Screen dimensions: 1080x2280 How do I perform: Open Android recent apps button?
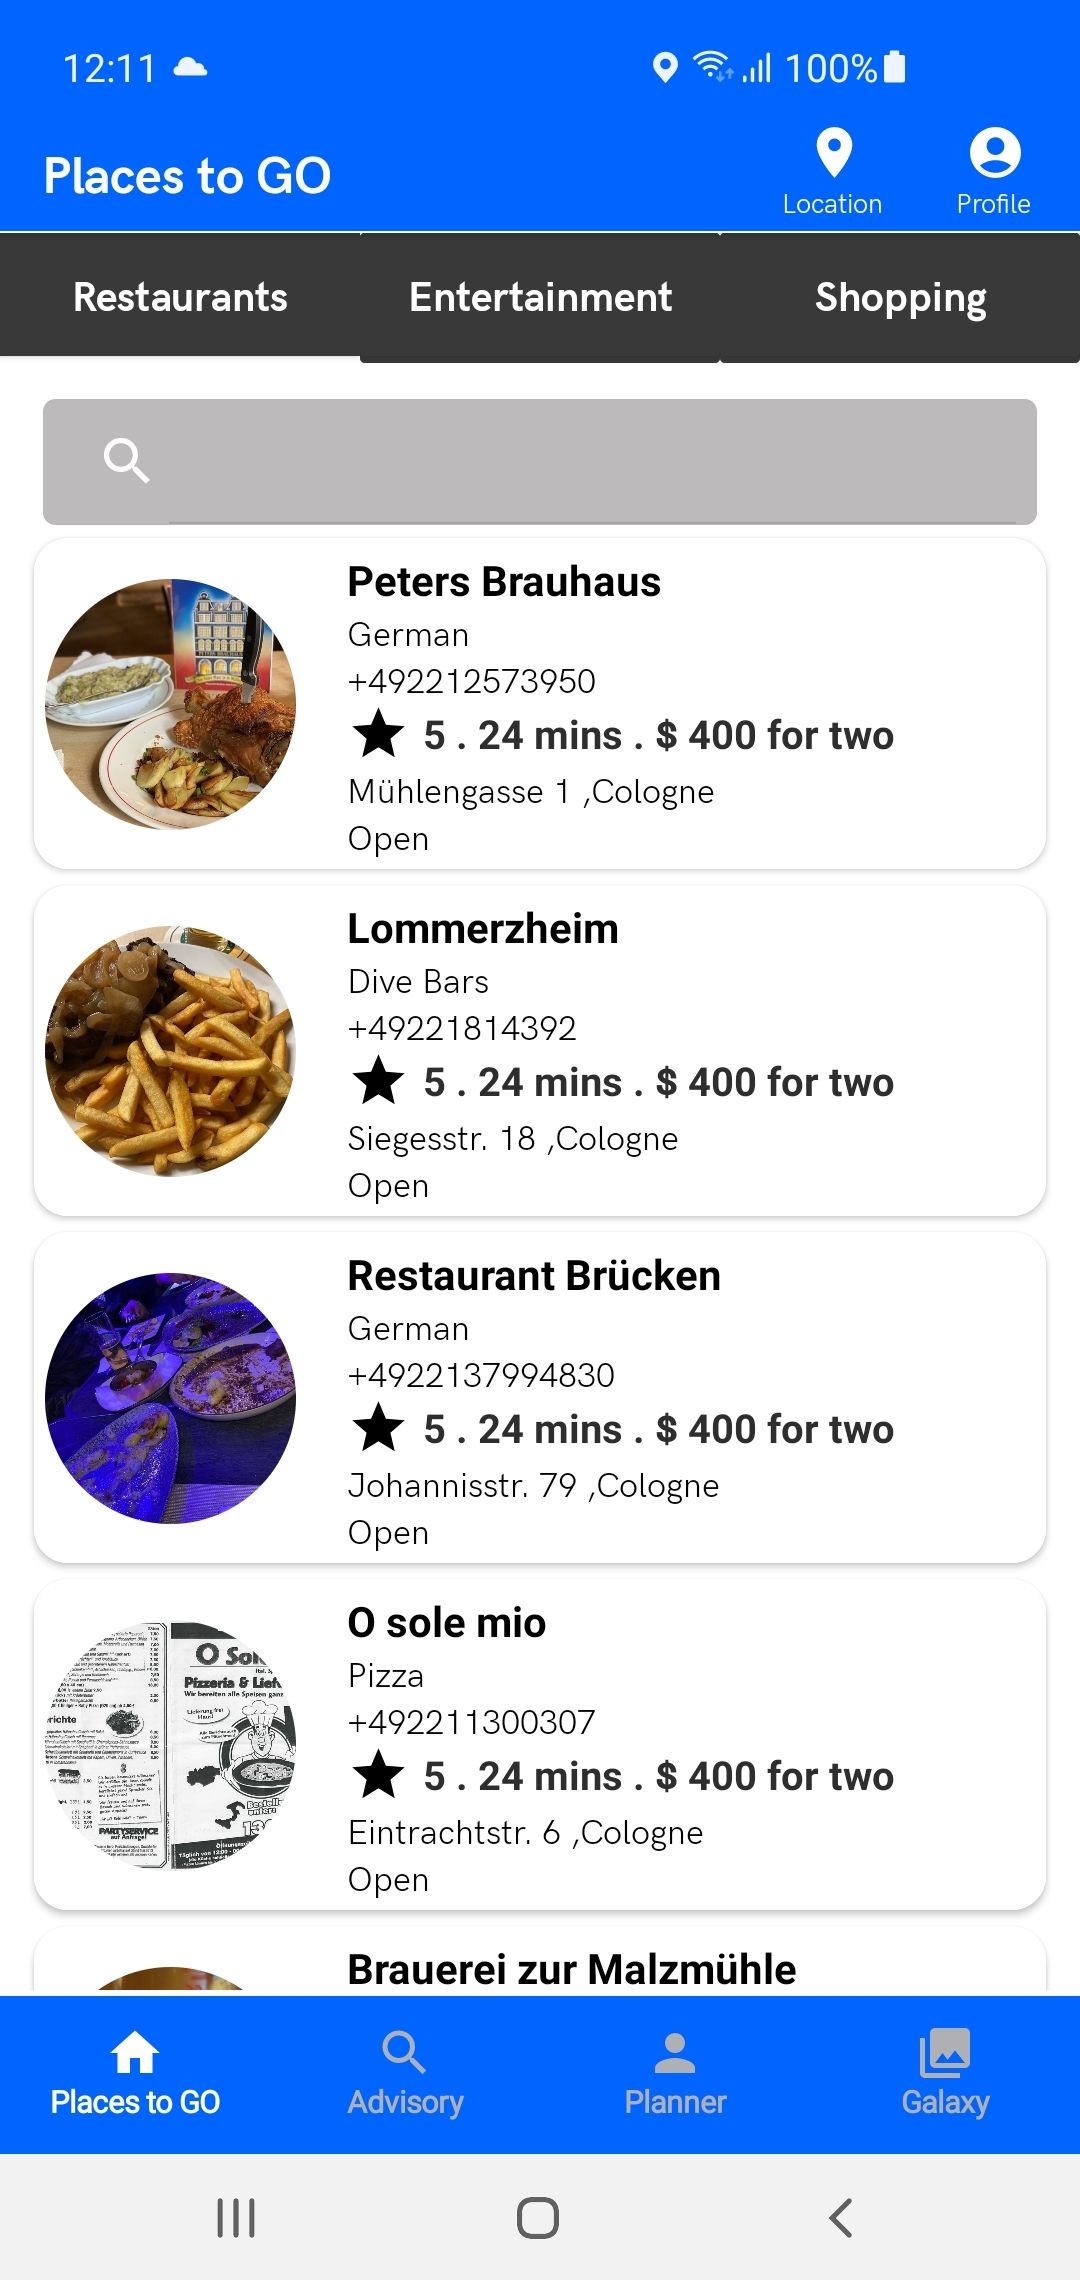236,2217
